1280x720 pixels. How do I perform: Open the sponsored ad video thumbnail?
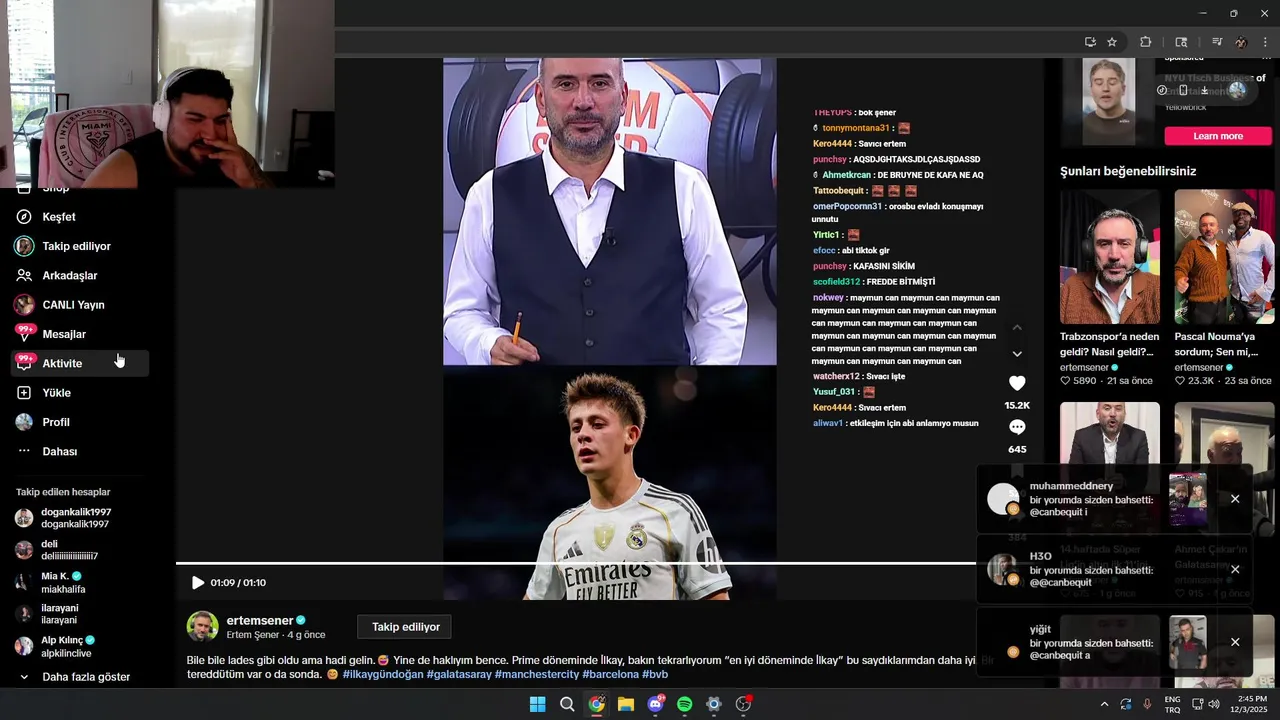[1109, 102]
